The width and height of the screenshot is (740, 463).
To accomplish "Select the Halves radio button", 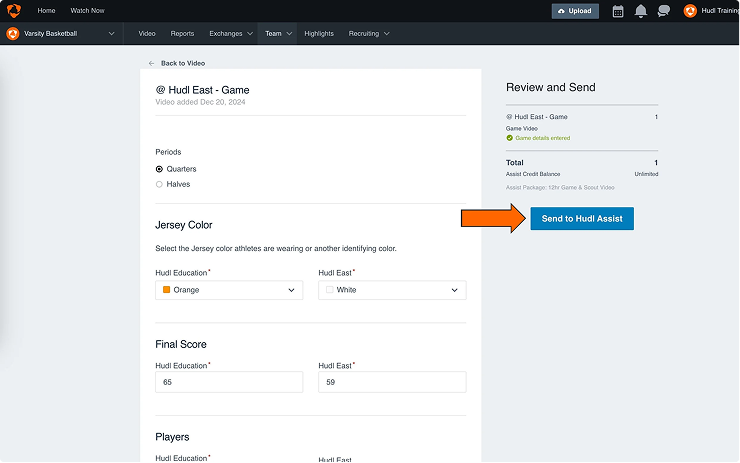I will point(159,184).
